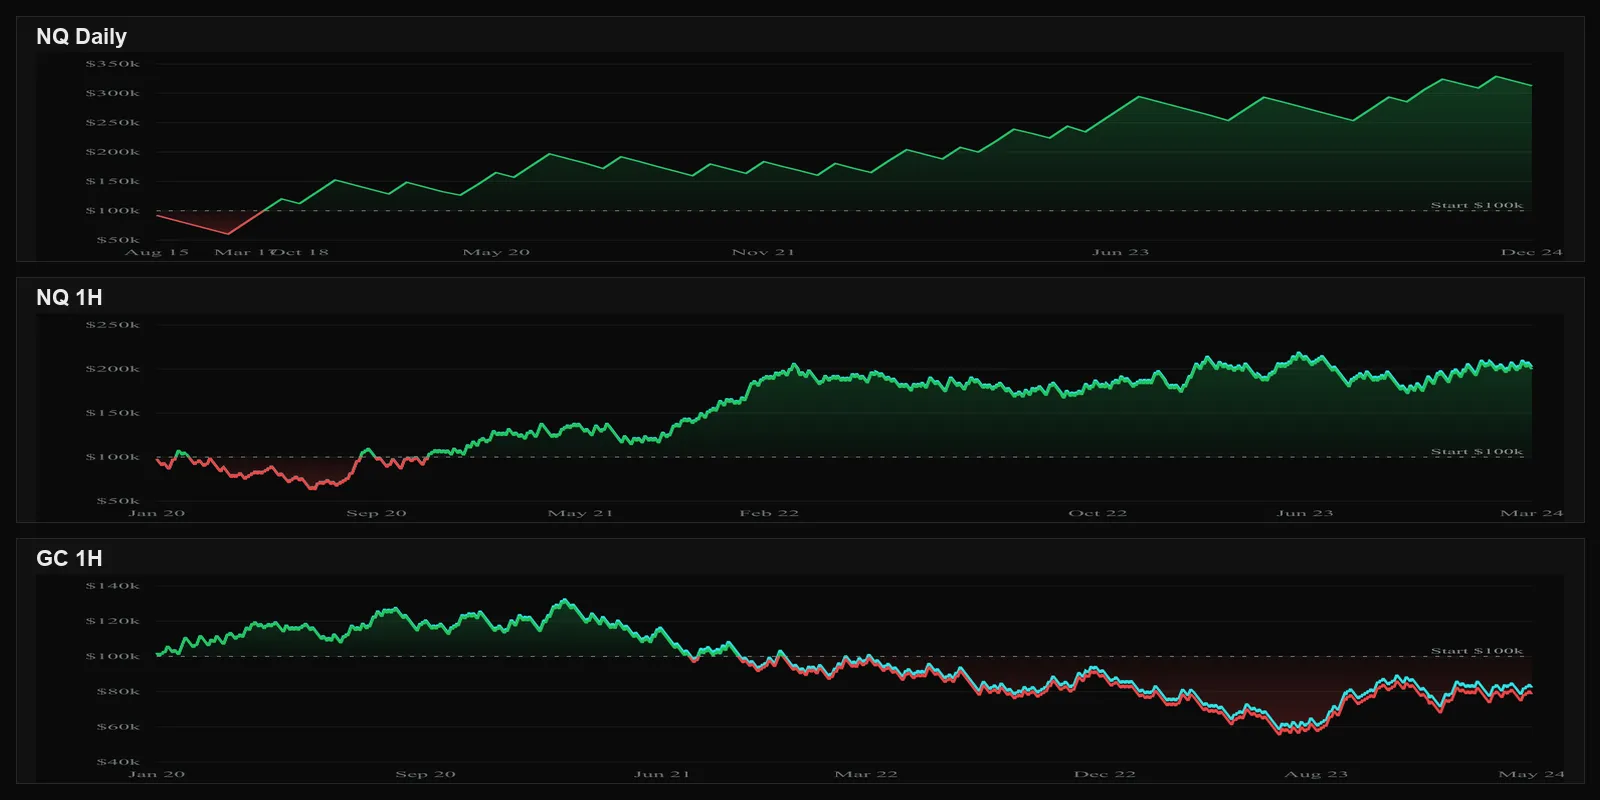The width and height of the screenshot is (1600, 800).
Task: Select the $200k axis label in NQ Daily
Action: pos(113,152)
